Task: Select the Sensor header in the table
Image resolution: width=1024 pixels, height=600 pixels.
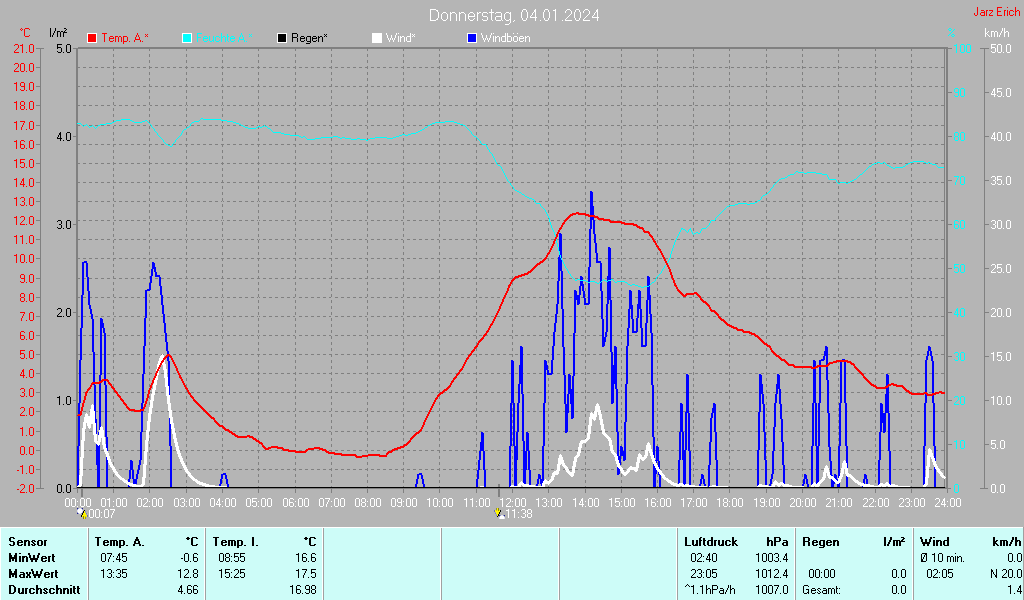Action: click(x=26, y=542)
